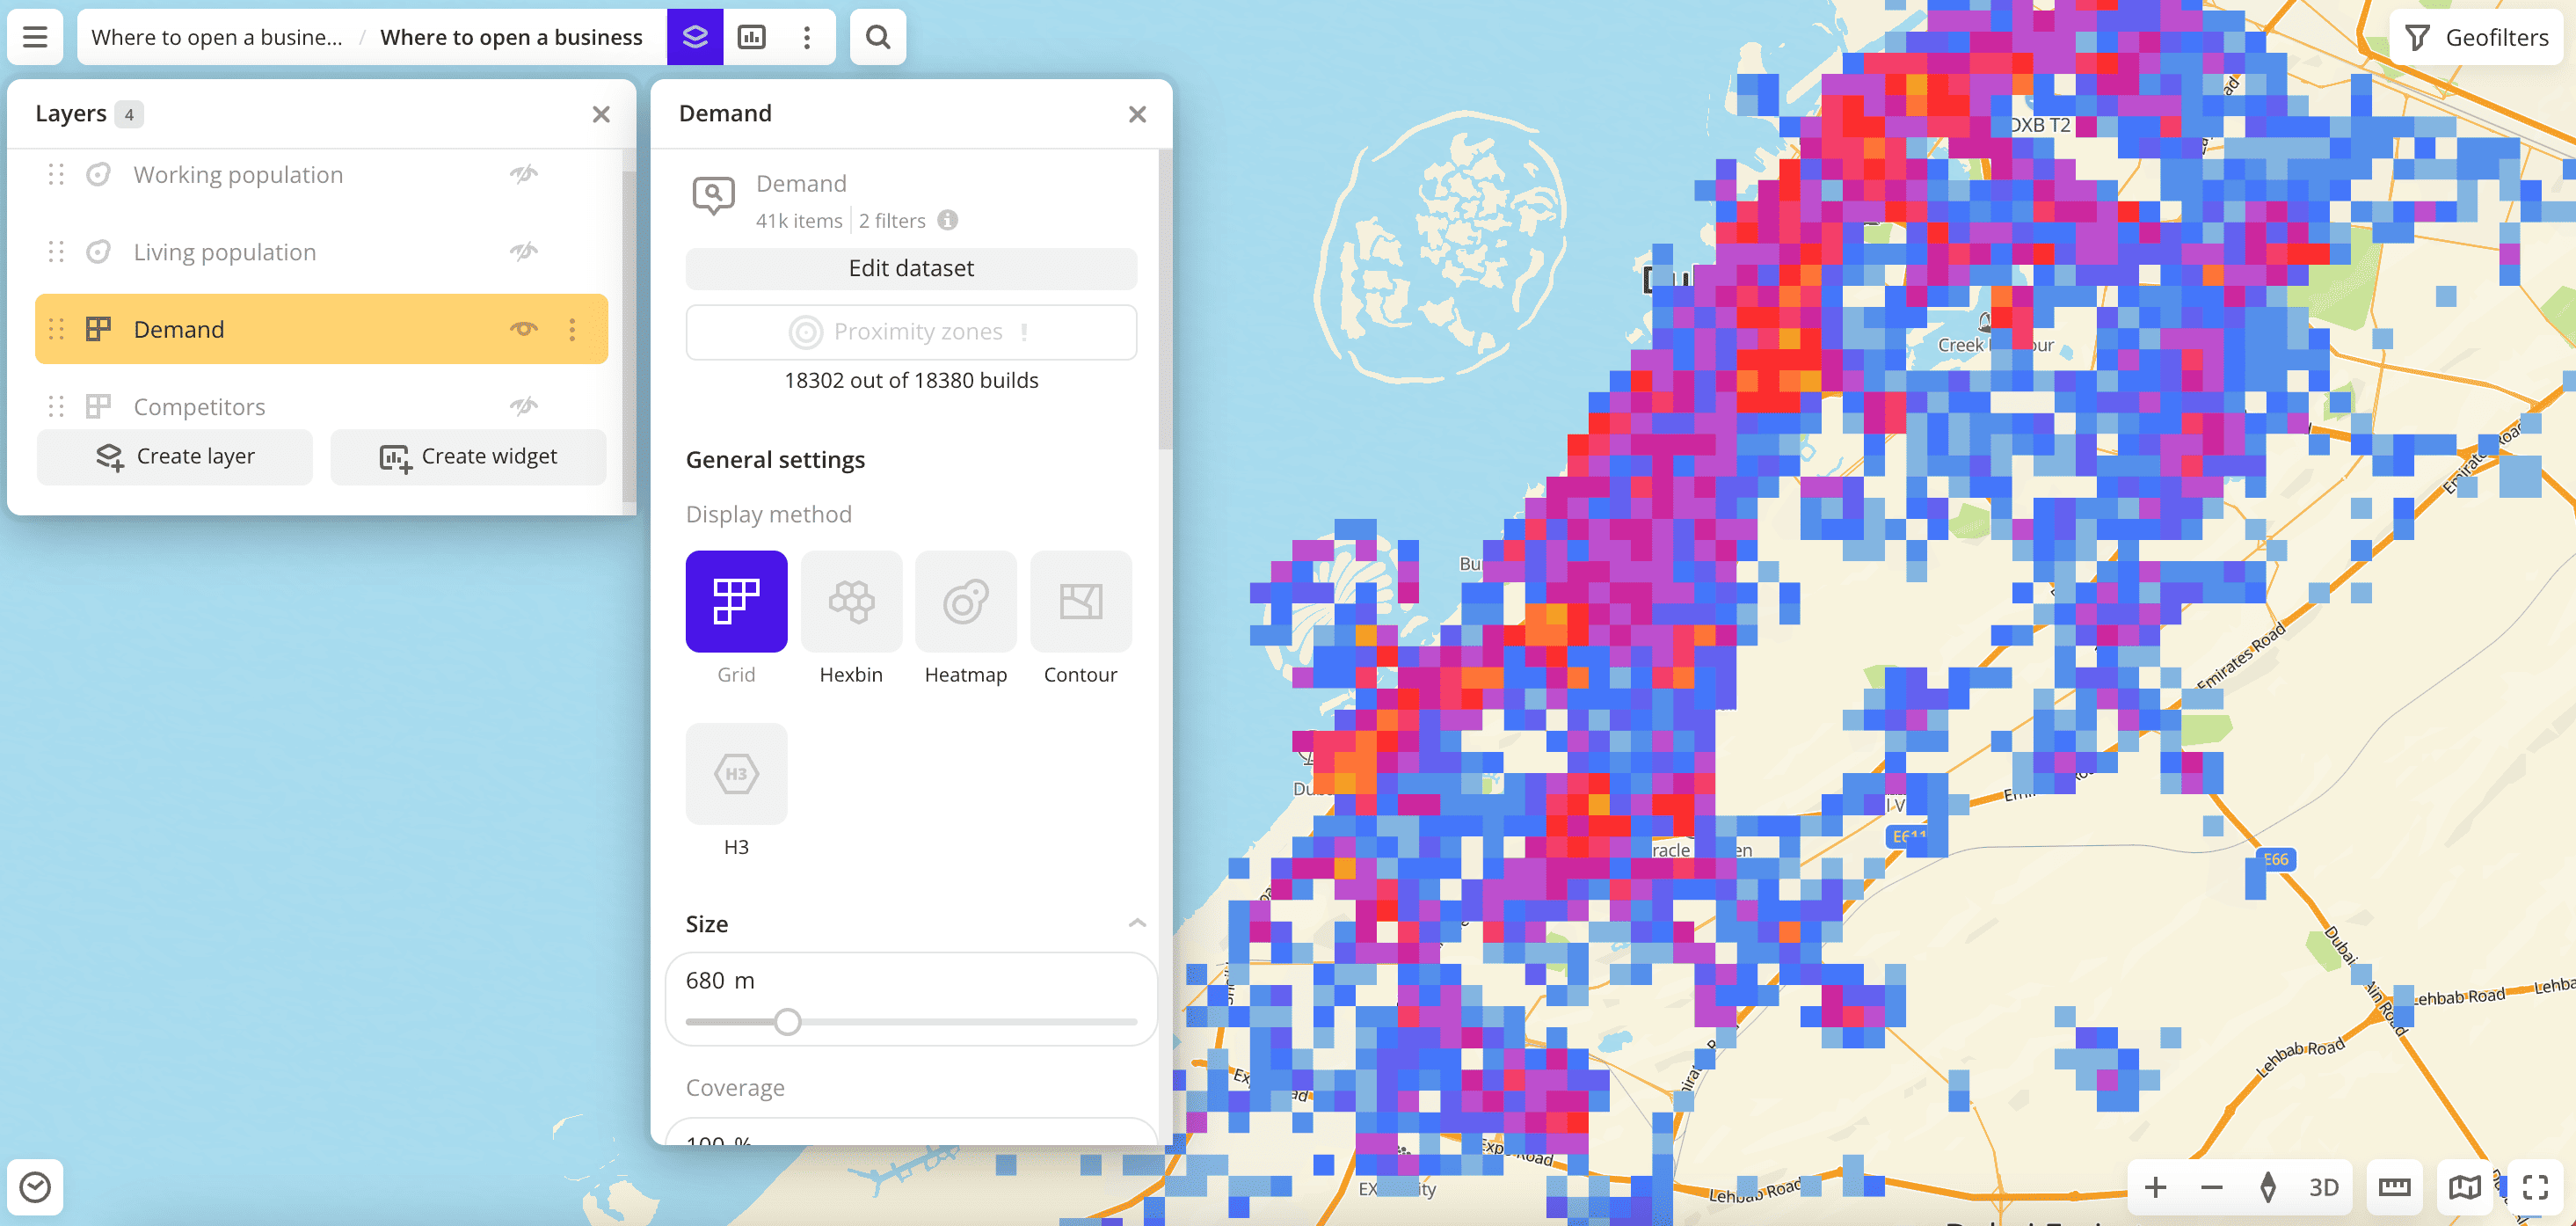Choose the H3 display method
Viewport: 2576px width, 1226px height.
point(736,774)
